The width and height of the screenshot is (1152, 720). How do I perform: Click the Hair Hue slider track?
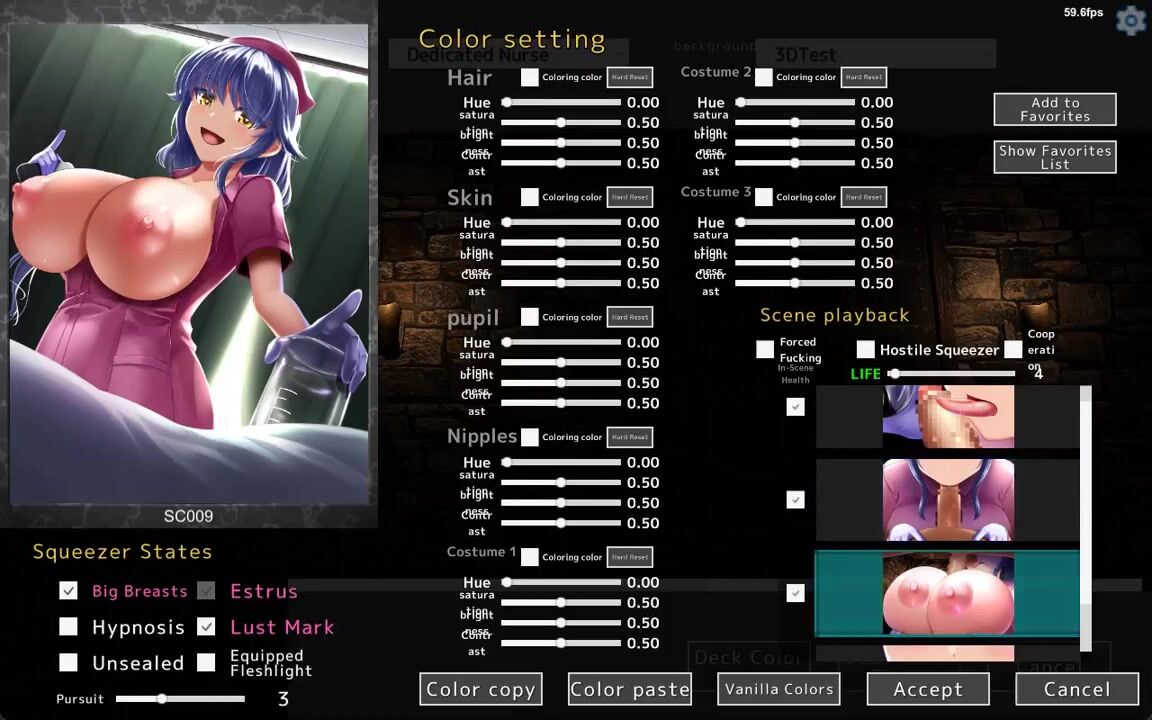(562, 102)
